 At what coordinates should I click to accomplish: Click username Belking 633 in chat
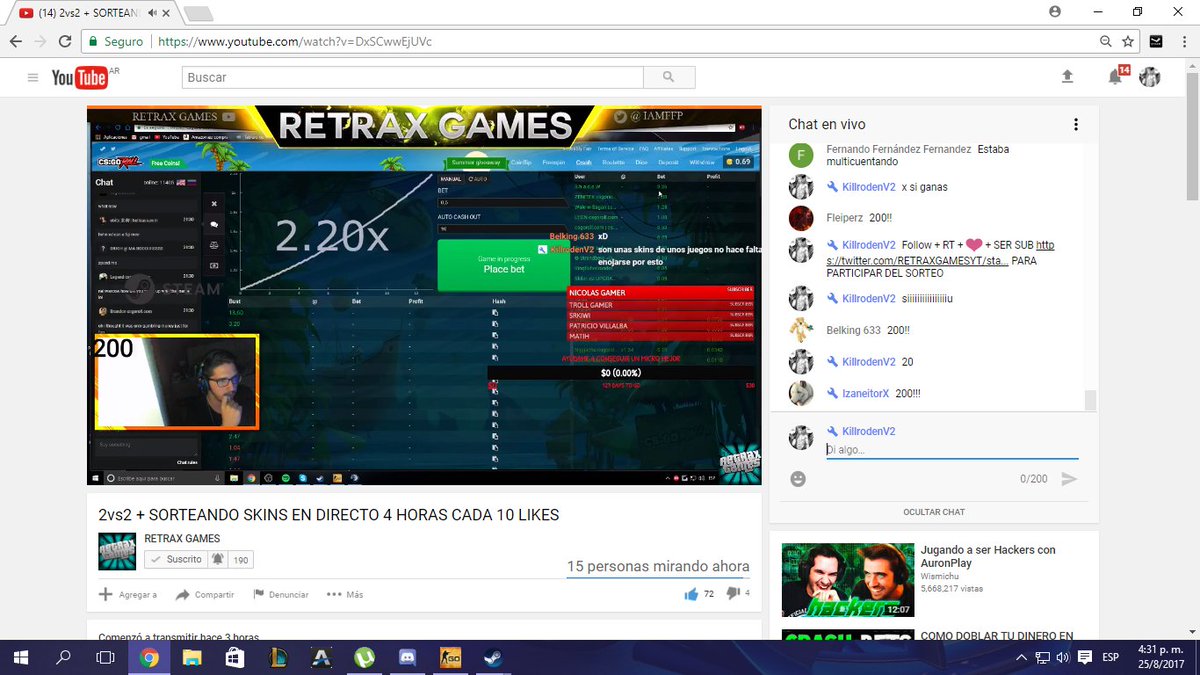click(853, 330)
